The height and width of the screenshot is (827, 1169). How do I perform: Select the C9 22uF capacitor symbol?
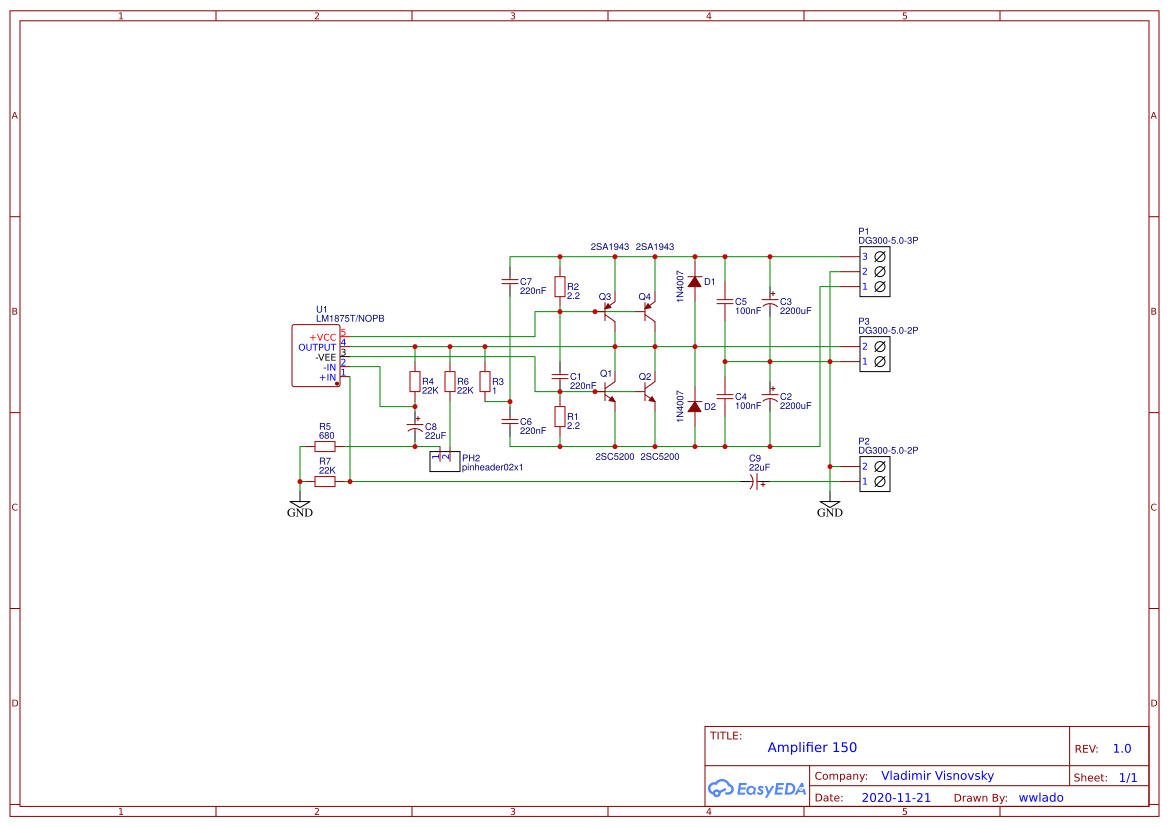(754, 482)
